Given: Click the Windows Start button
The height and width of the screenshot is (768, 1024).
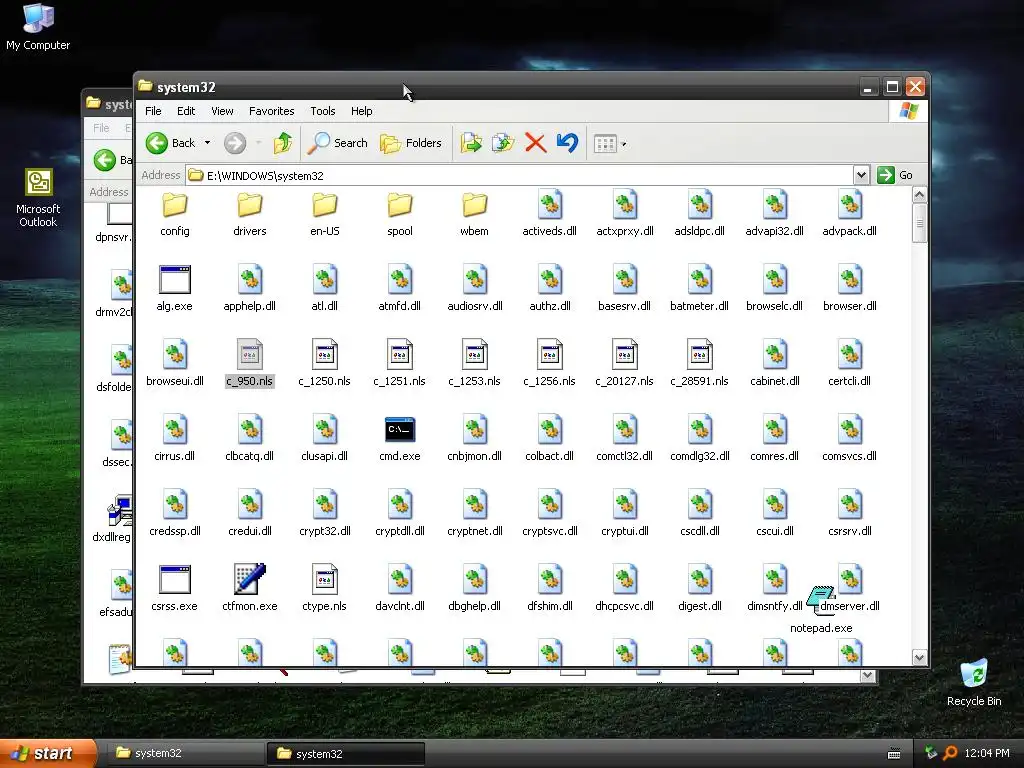Looking at the screenshot, I should coord(48,754).
